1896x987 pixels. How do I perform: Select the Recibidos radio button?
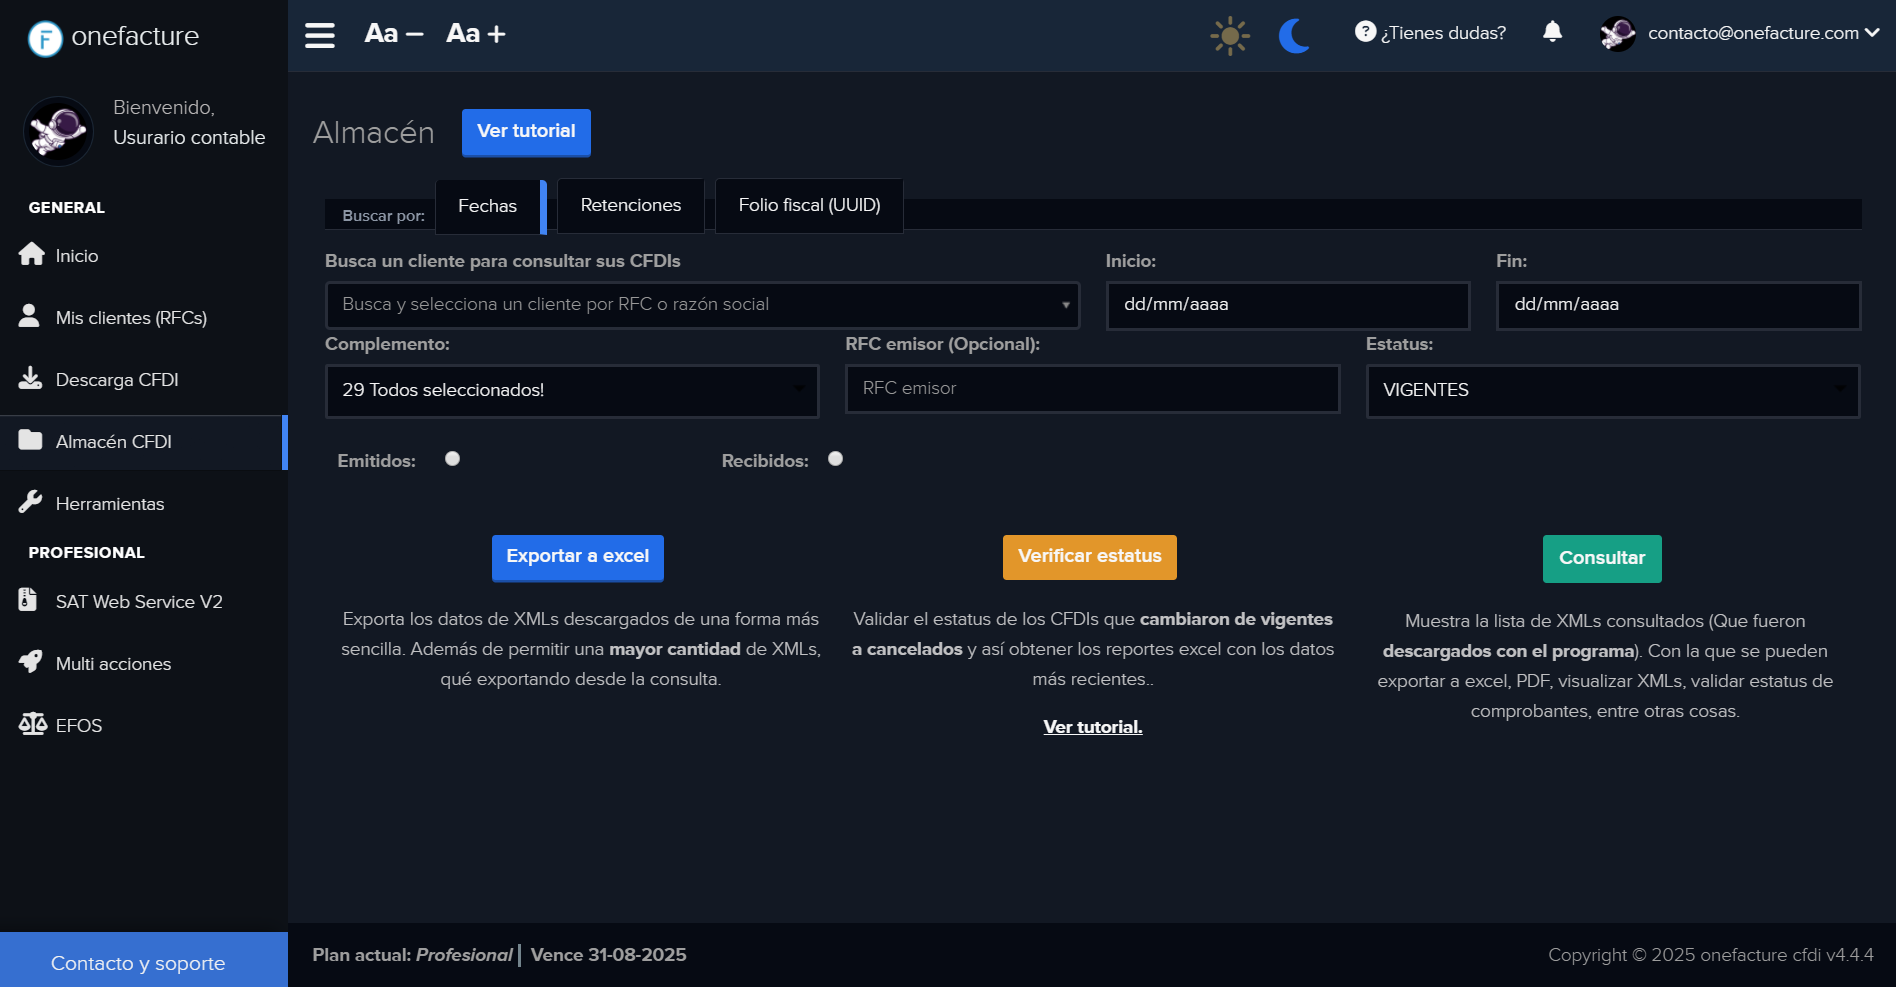point(836,459)
